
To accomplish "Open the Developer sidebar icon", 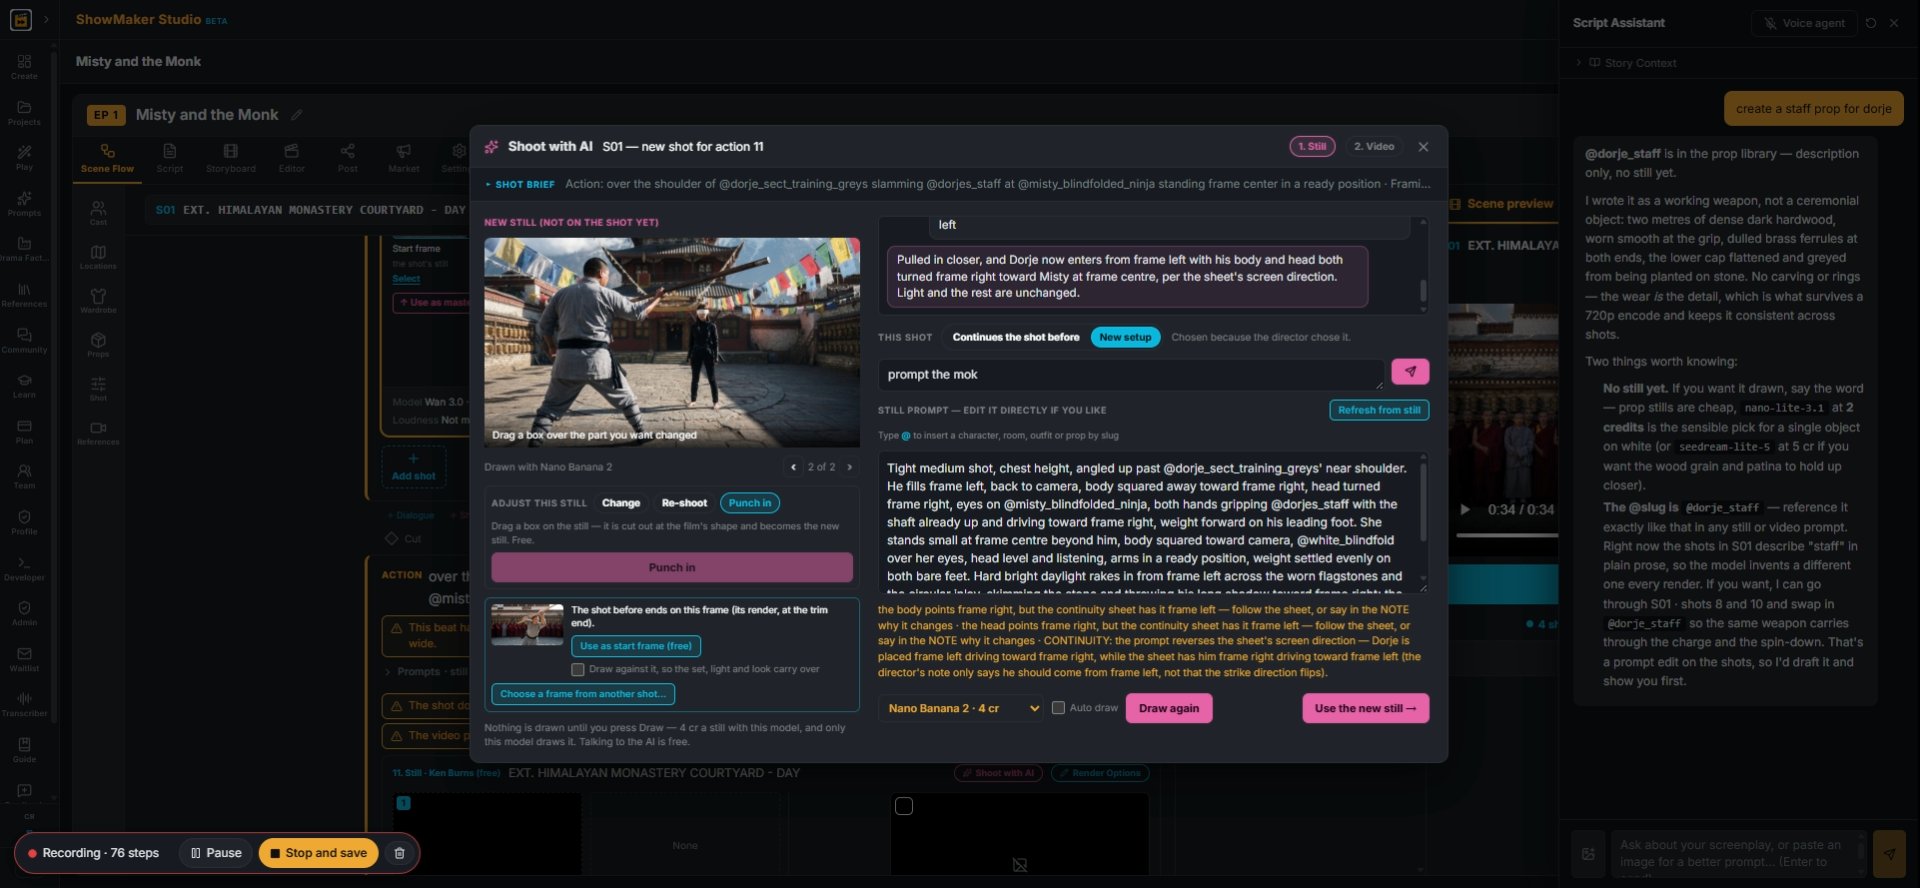I will pos(24,568).
